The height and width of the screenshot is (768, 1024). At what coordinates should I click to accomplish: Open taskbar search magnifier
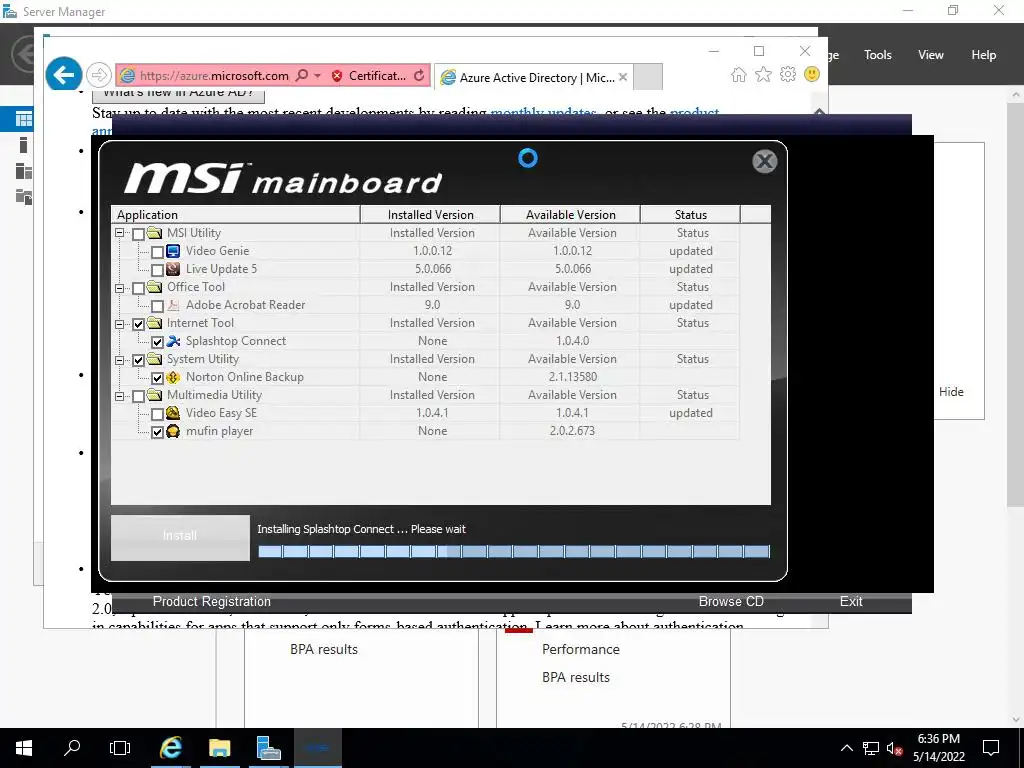click(72, 748)
